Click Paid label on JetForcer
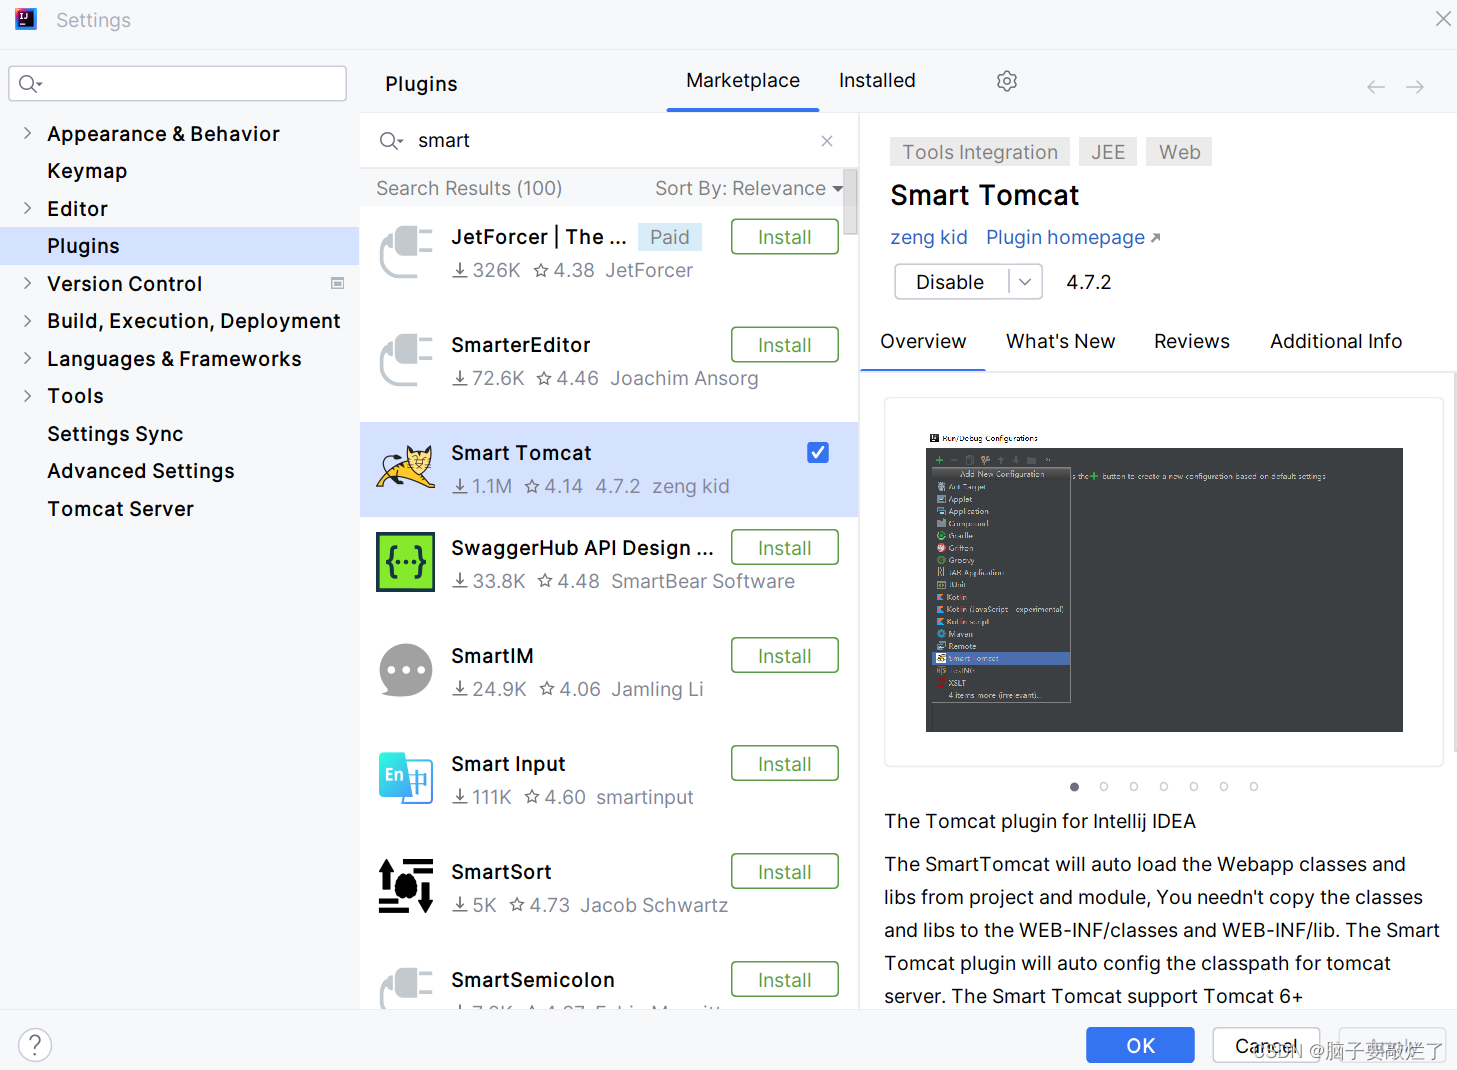The image size is (1457, 1070). 670,237
